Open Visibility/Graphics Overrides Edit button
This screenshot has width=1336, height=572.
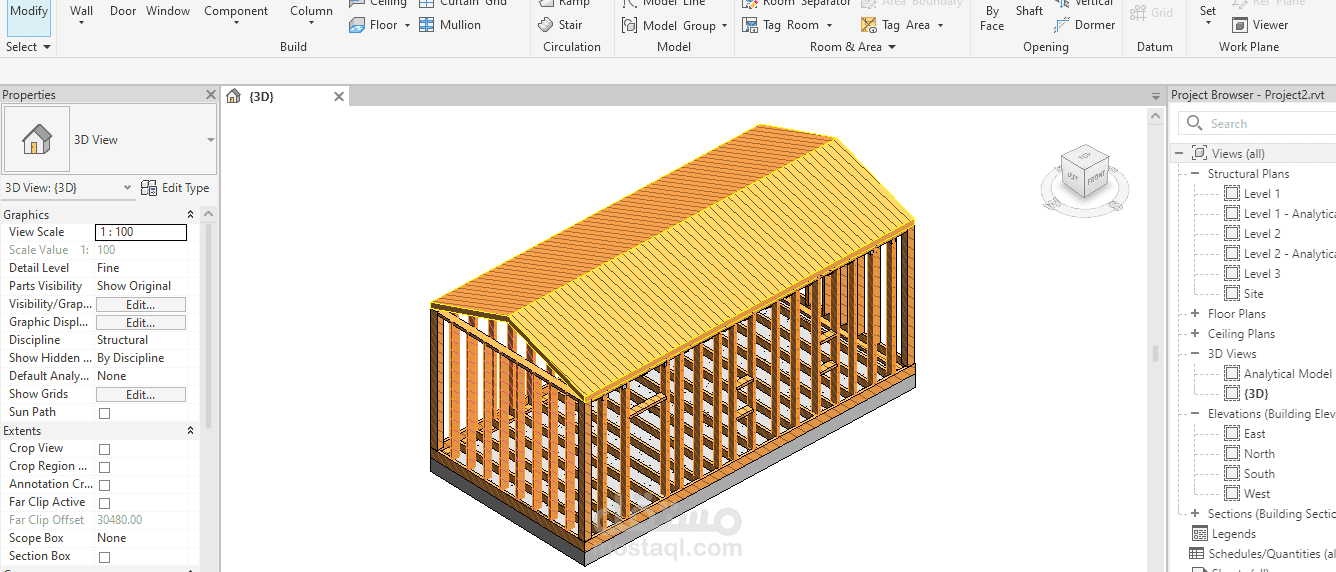coord(141,304)
